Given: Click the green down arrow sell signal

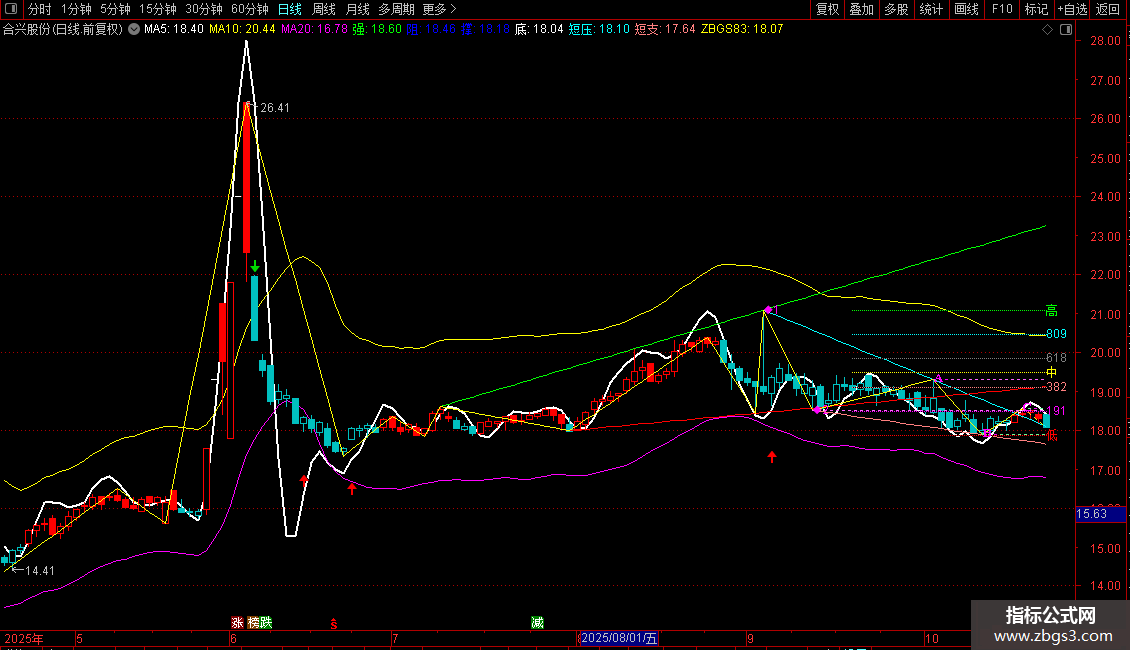Looking at the screenshot, I should tap(256, 266).
